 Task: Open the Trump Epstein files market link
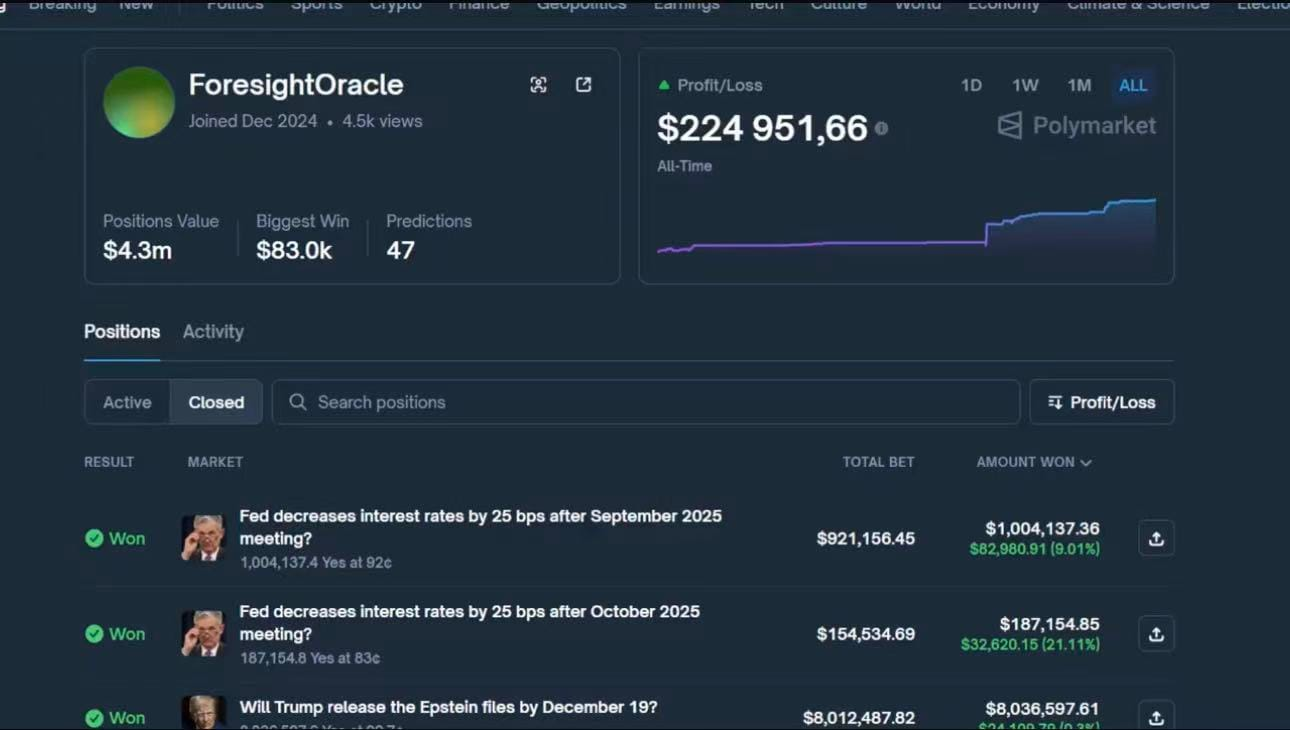[x=448, y=707]
